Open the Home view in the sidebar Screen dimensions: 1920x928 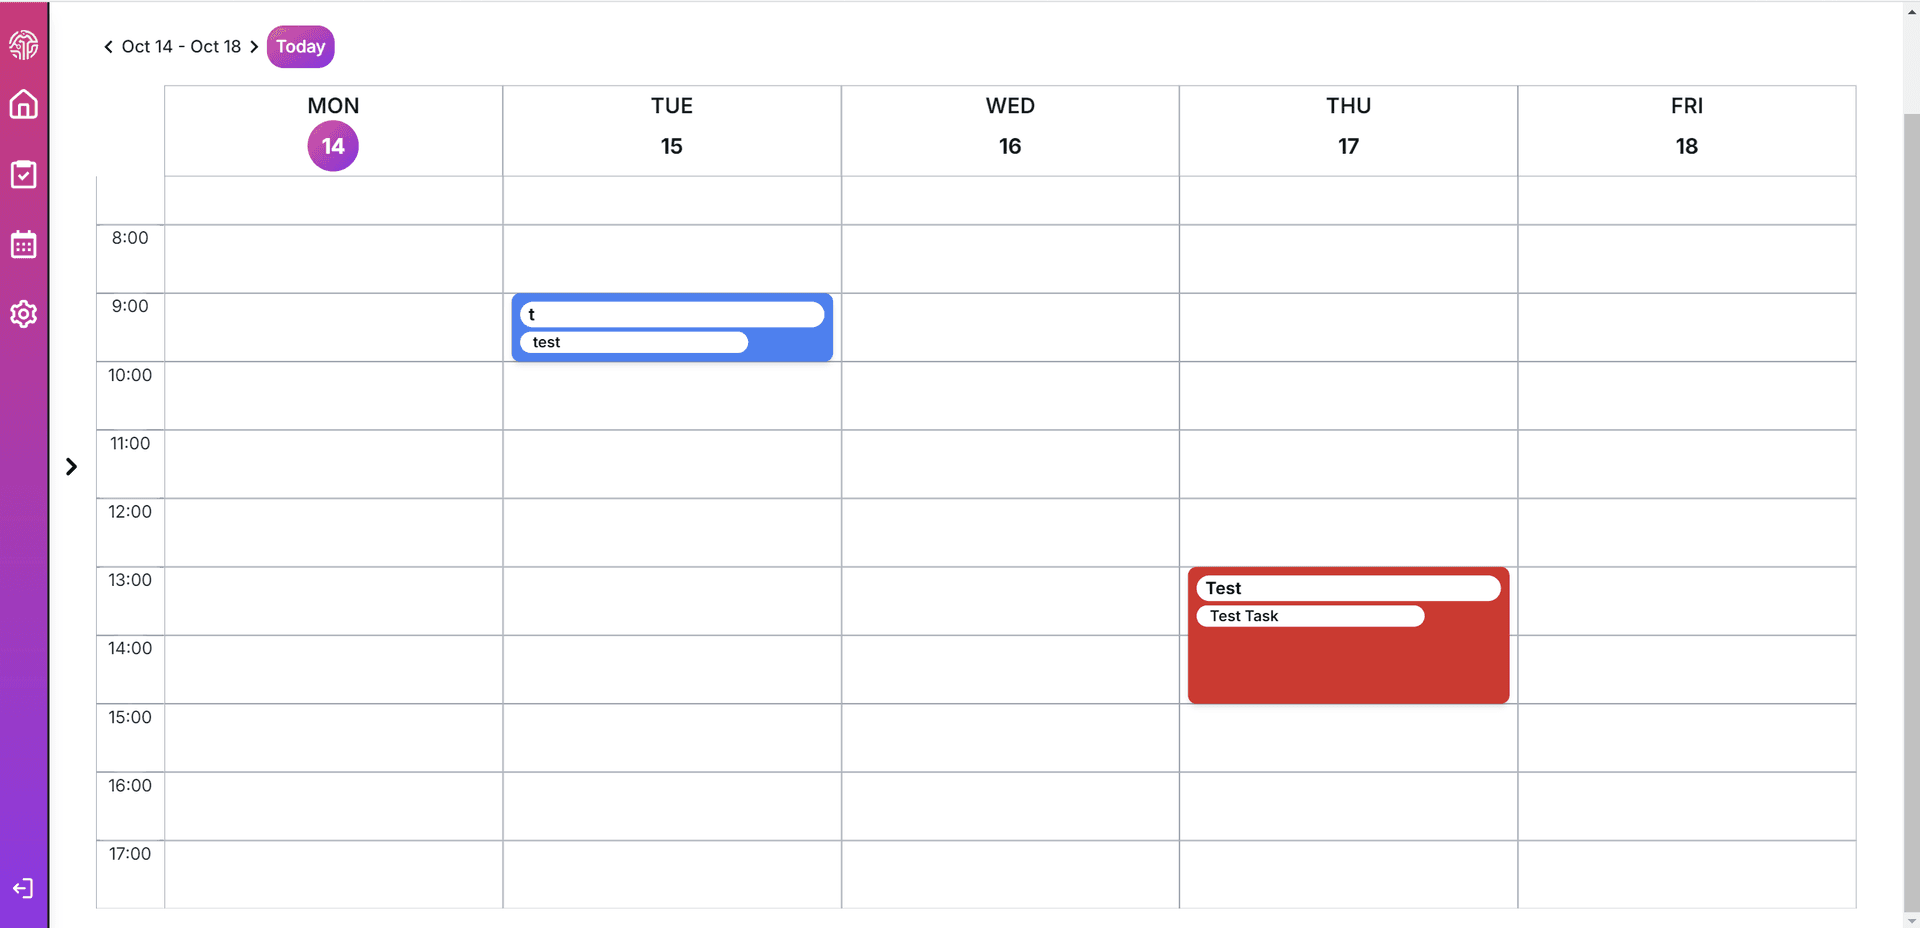pyautogui.click(x=23, y=104)
